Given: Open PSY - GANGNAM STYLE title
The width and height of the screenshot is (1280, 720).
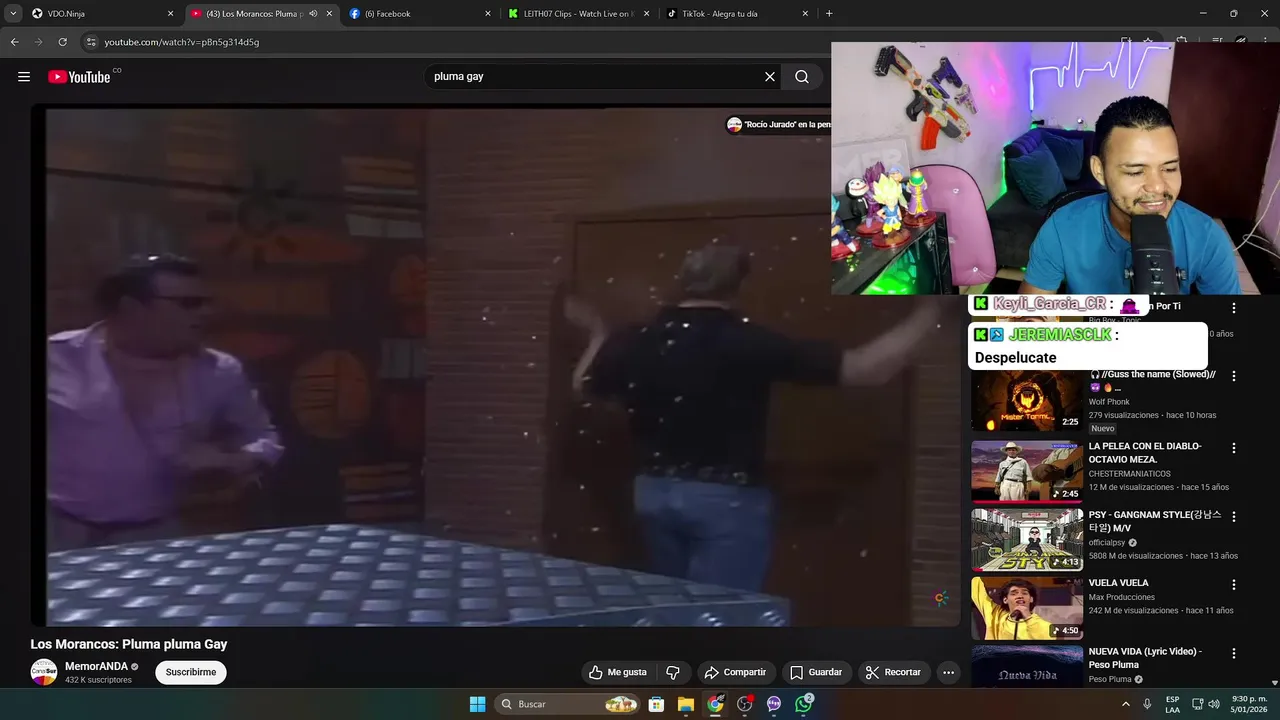Looking at the screenshot, I should [x=1155, y=521].
